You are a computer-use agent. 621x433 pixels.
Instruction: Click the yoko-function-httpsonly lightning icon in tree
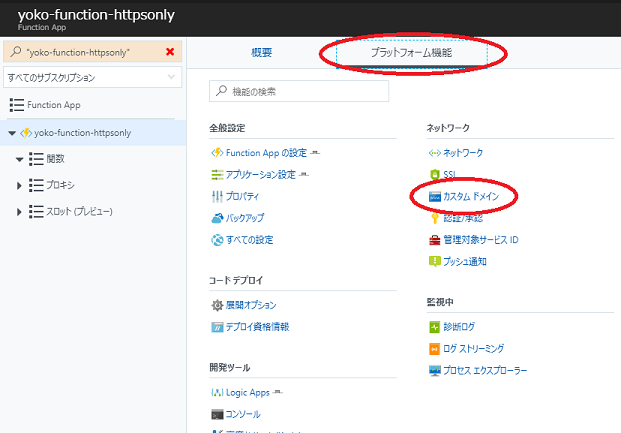[26, 133]
